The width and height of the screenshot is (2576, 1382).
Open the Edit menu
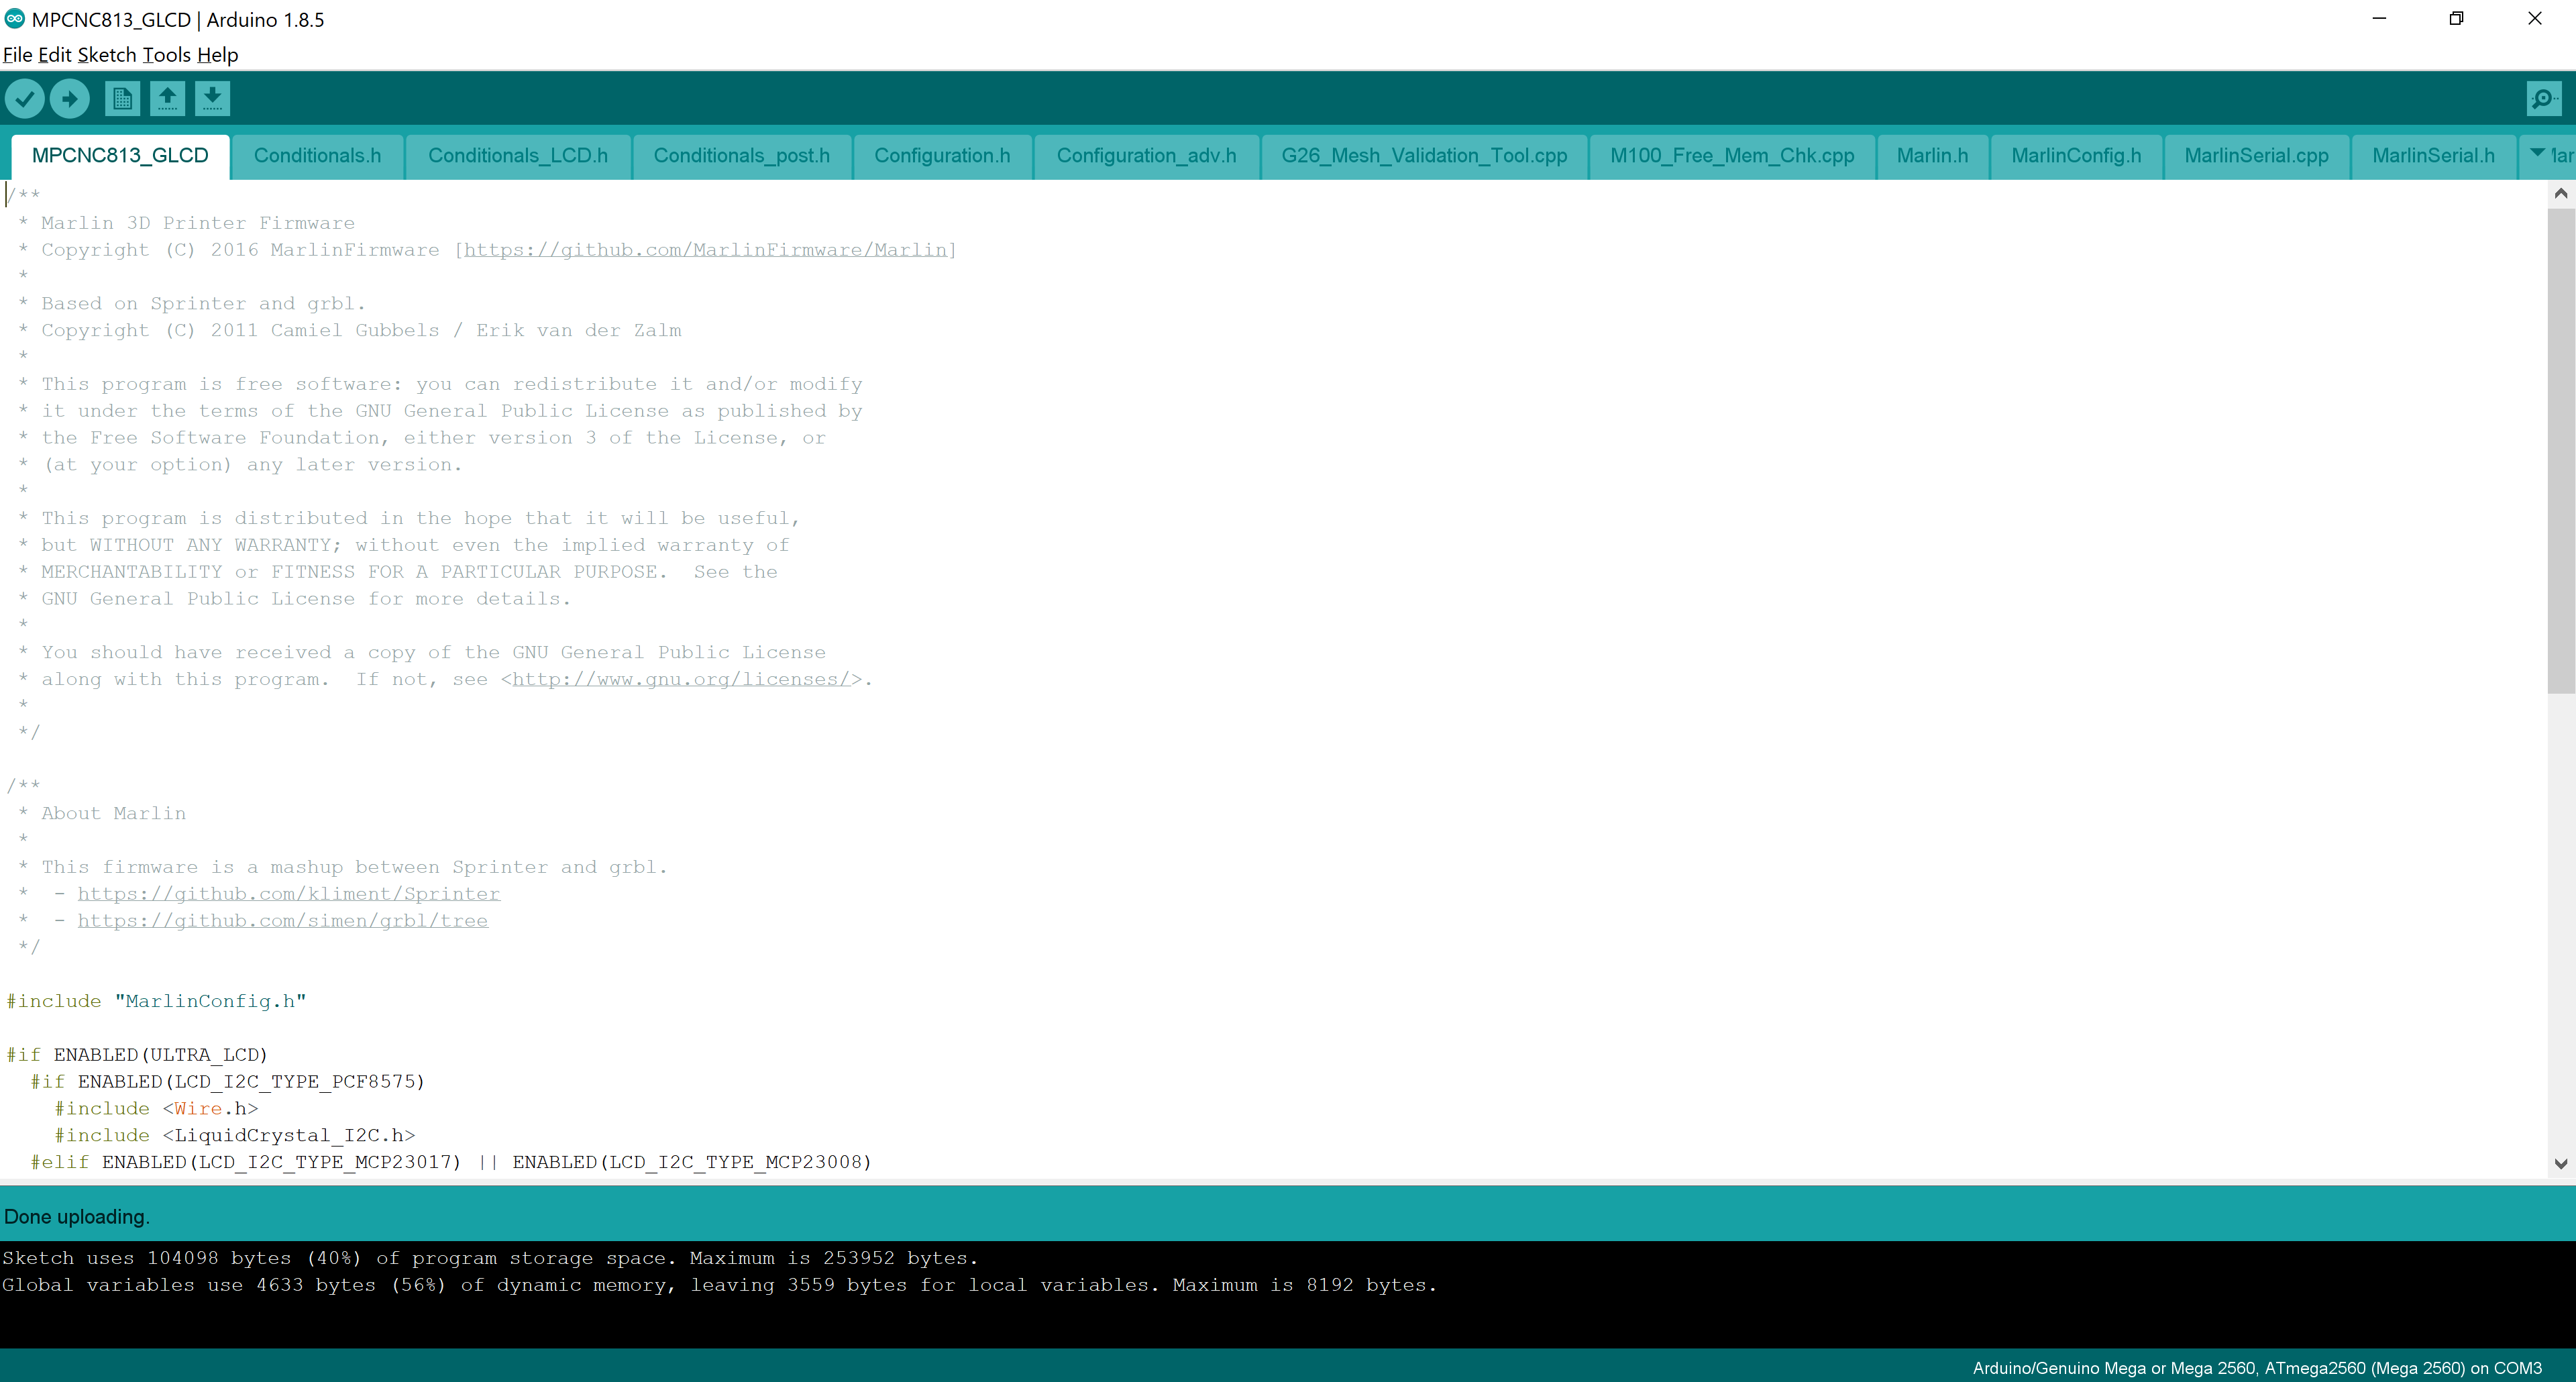click(x=54, y=55)
